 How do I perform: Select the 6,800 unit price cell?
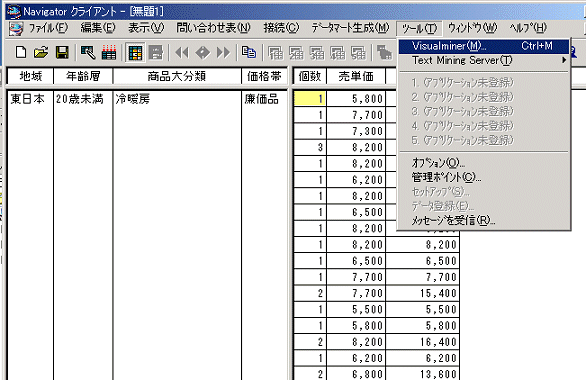tap(356, 373)
